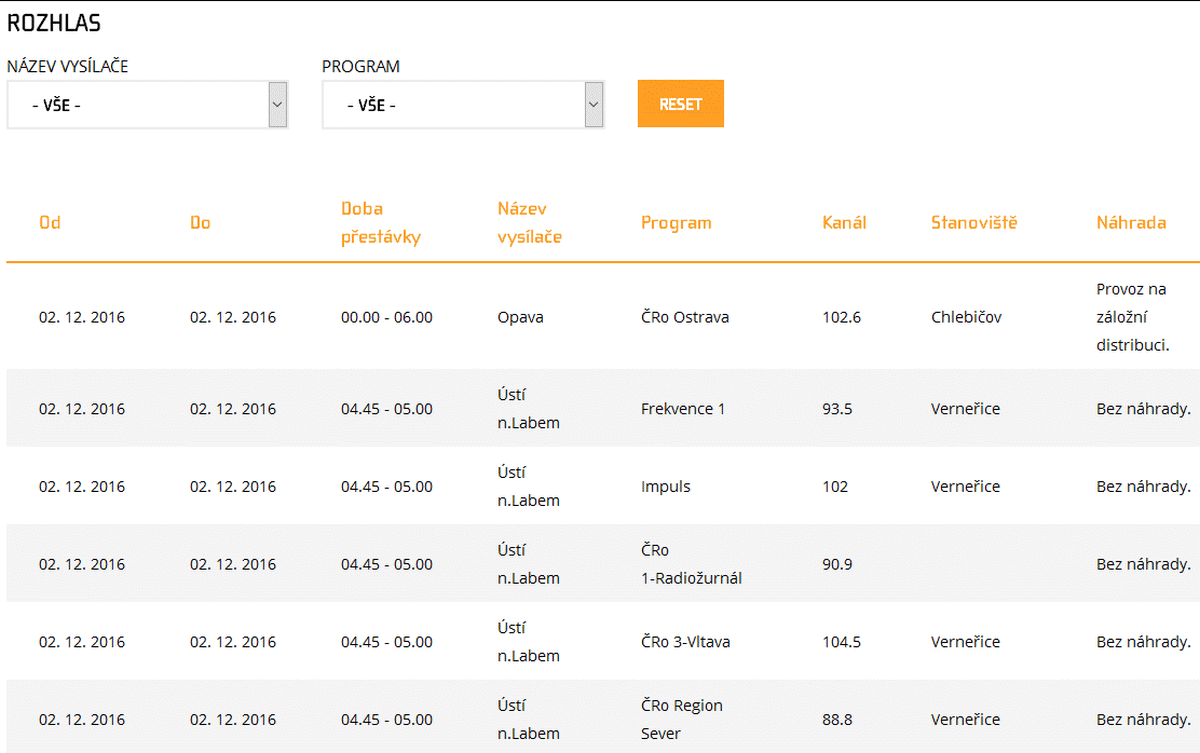The width and height of the screenshot is (1200, 753).
Task: Click the Do column header
Action: (200, 223)
